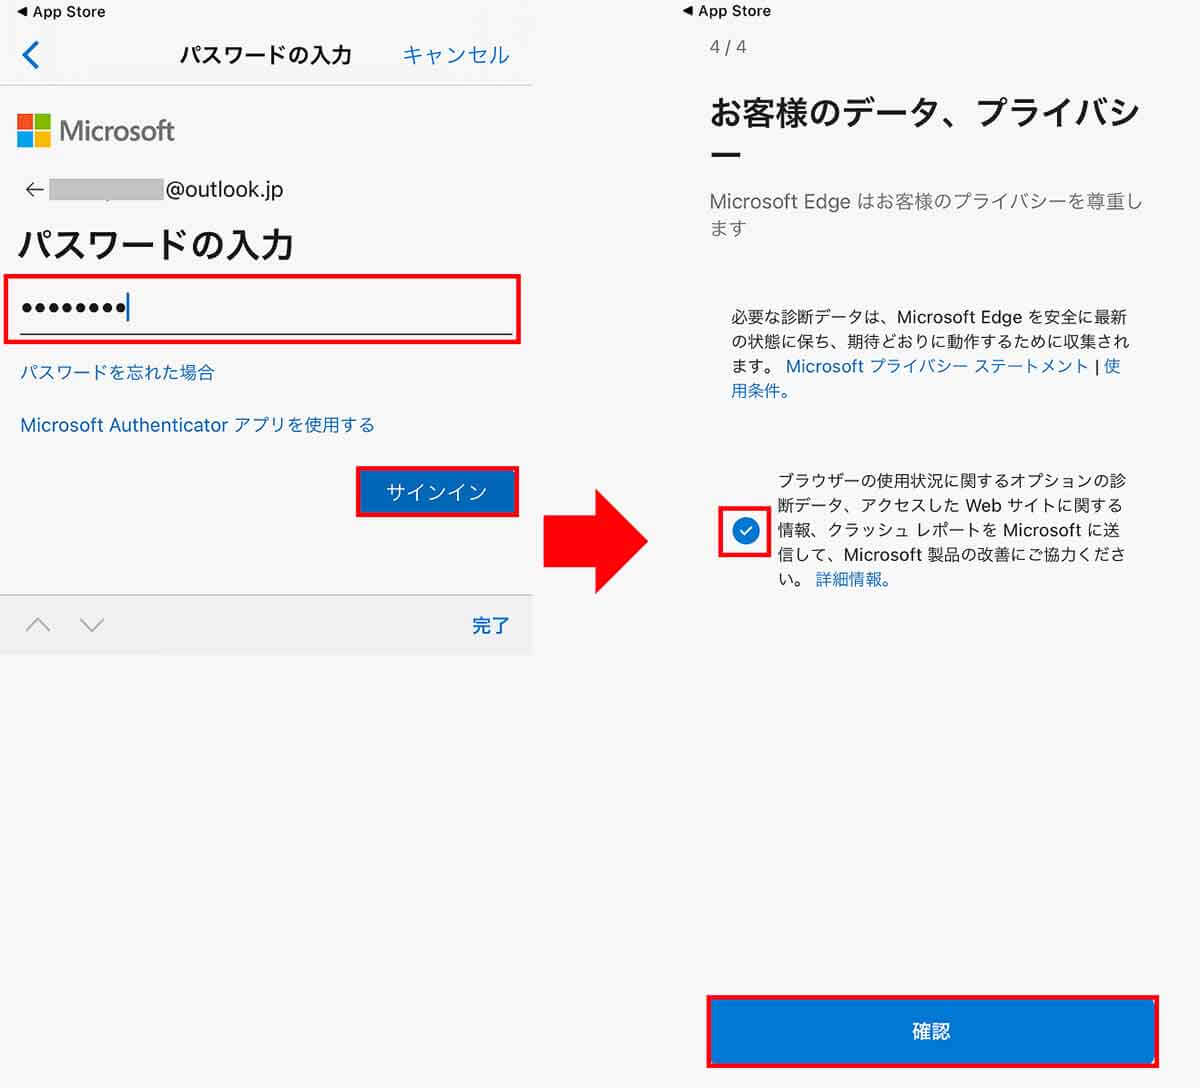Return to App Store from the privacy screen
Screen dimensions: 1200x1088
pos(725,11)
